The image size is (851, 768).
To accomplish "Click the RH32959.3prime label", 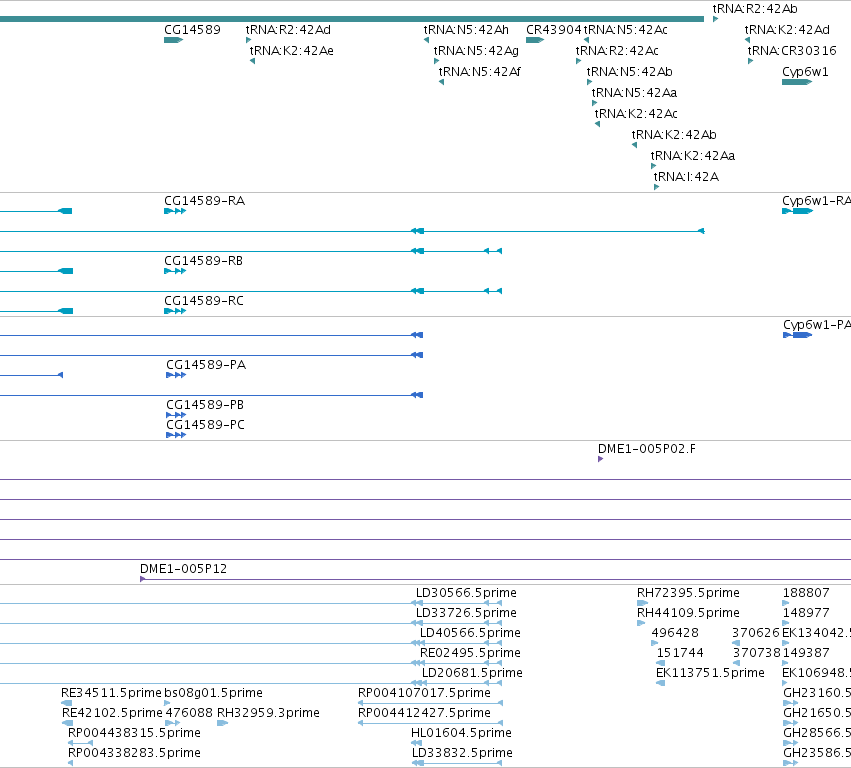I will tap(268, 713).
